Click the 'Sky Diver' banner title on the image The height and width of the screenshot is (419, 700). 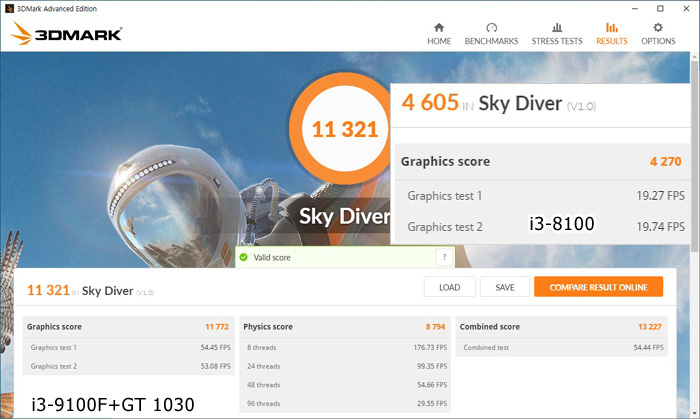(x=345, y=216)
